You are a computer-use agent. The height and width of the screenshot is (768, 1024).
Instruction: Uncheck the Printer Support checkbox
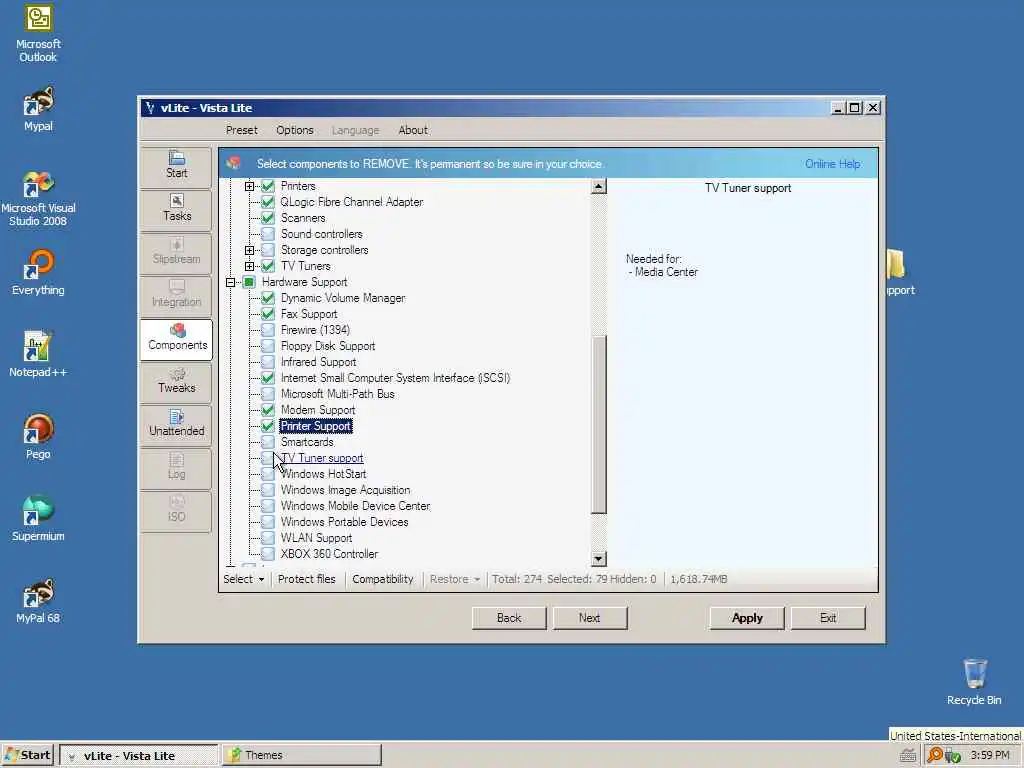(x=268, y=426)
